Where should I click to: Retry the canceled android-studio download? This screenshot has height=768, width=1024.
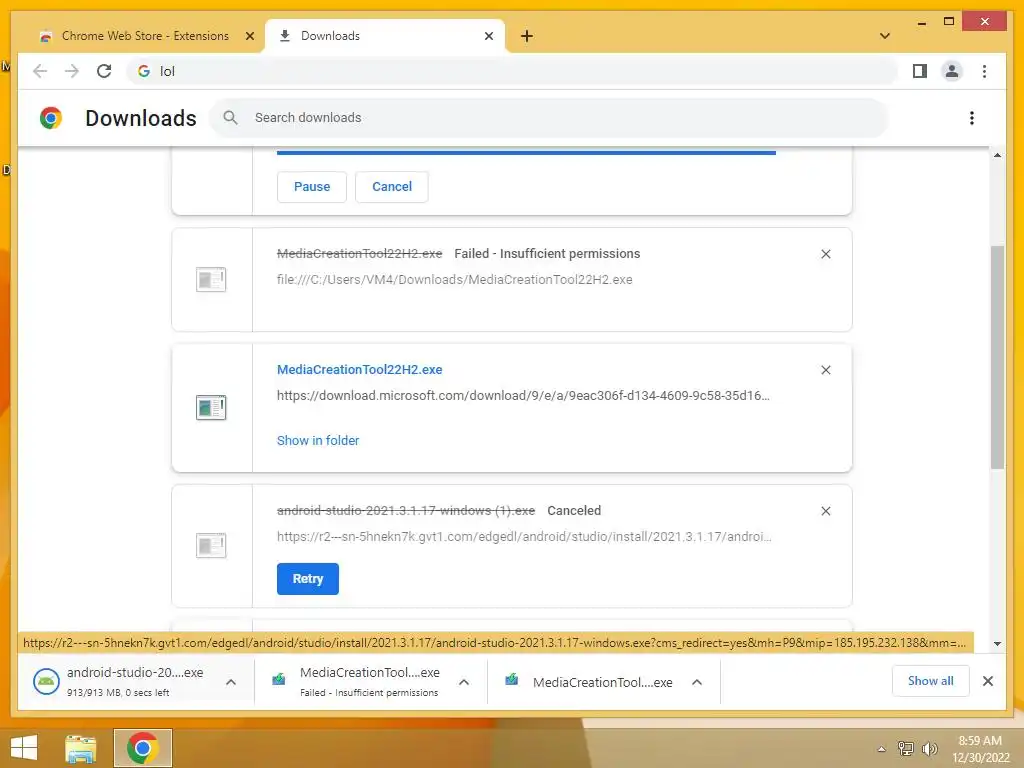[x=308, y=579]
